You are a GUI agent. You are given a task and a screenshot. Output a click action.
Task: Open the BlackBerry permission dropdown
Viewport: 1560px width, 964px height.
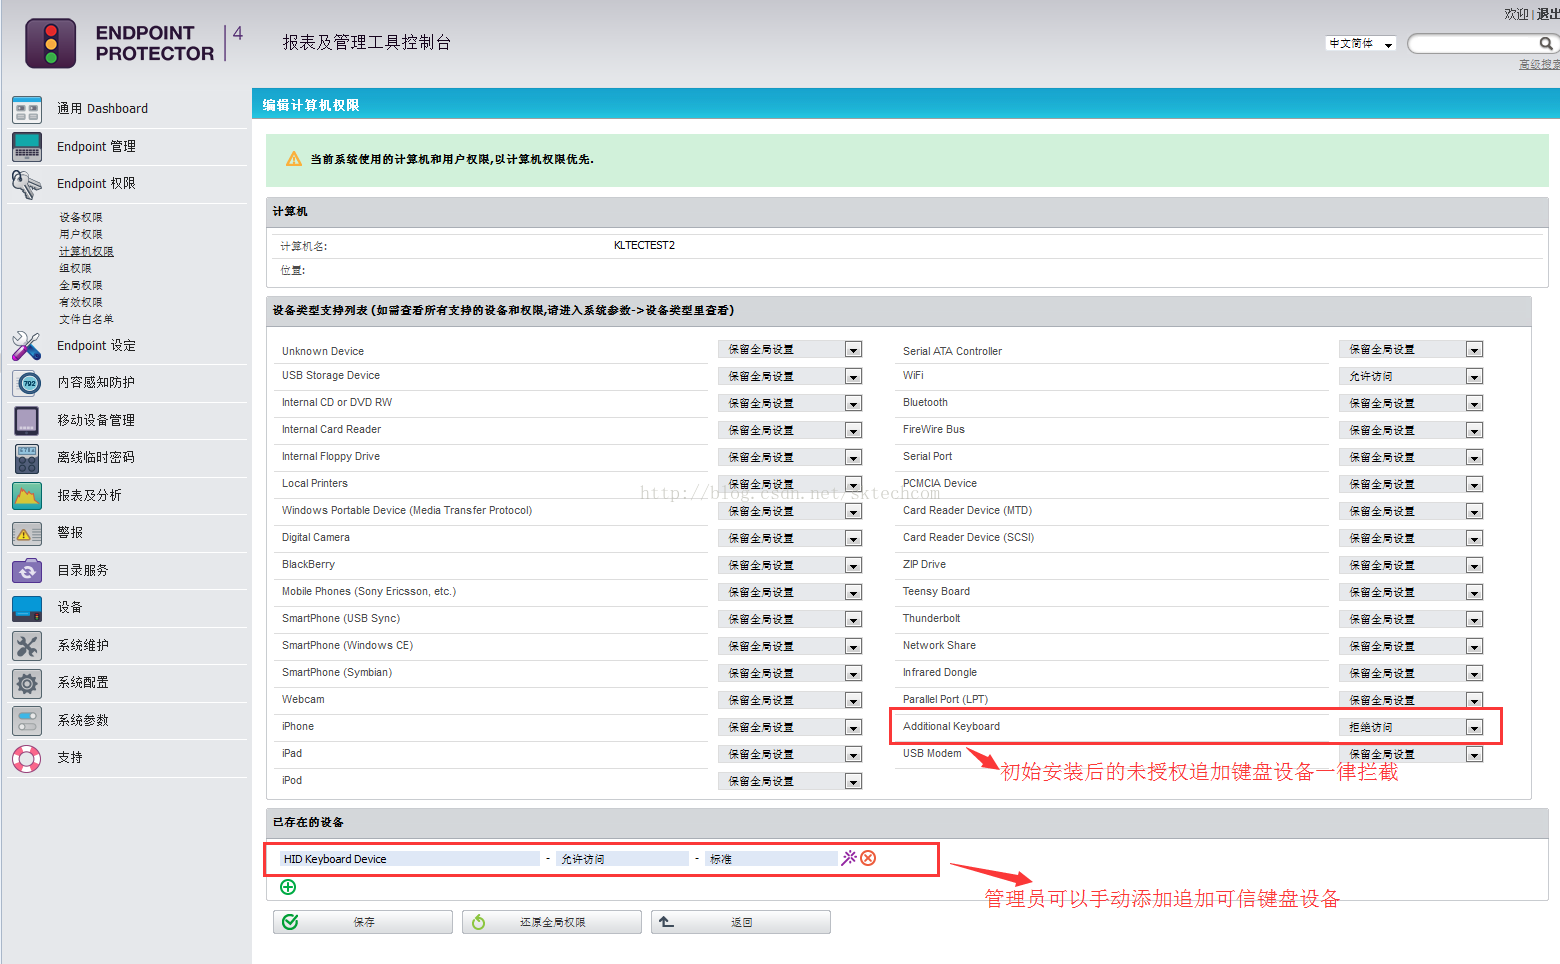click(x=790, y=565)
